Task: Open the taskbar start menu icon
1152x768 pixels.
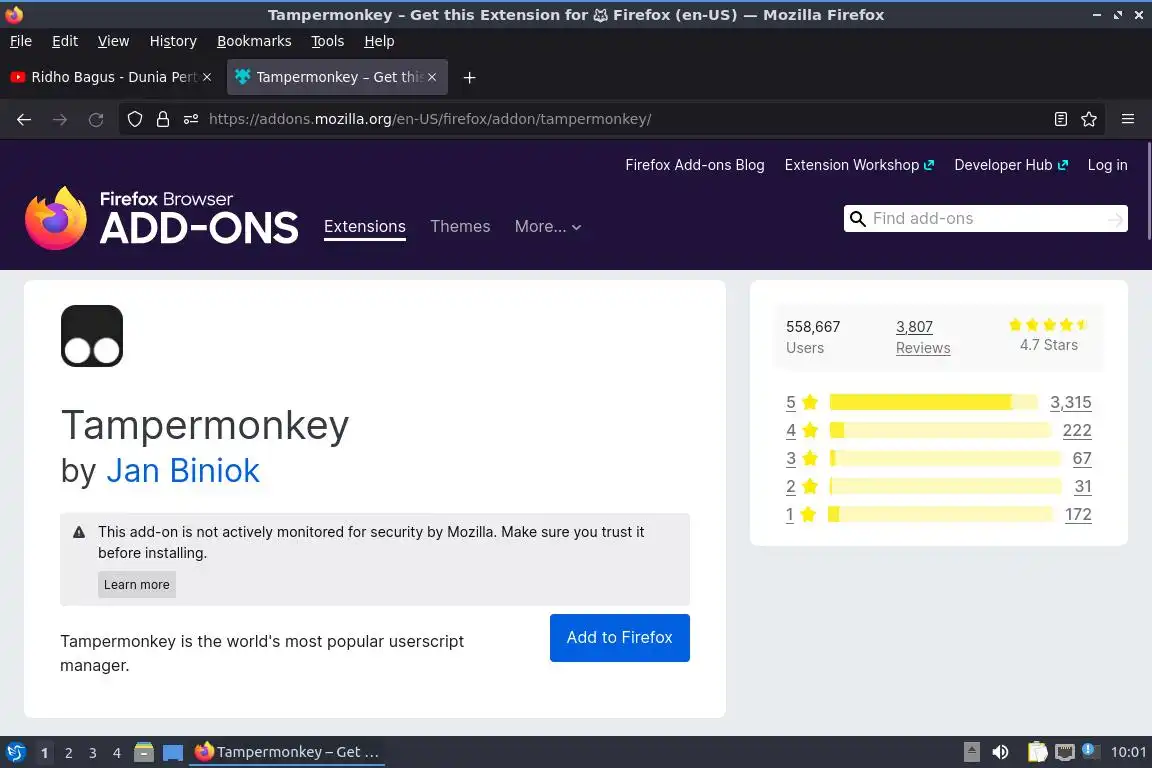Action: point(15,752)
